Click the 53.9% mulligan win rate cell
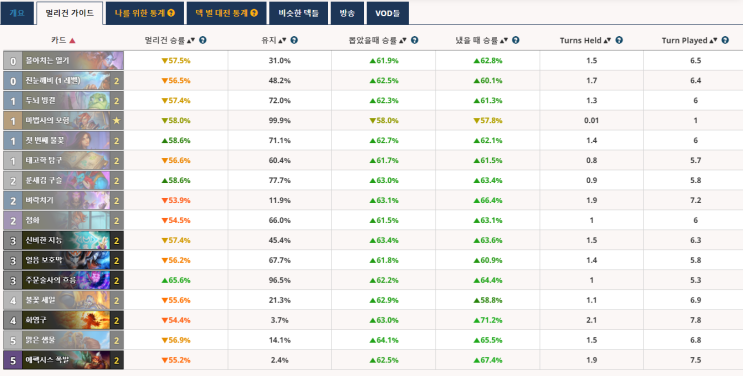Screen dimensions: 743x376 pyautogui.click(x=176, y=200)
